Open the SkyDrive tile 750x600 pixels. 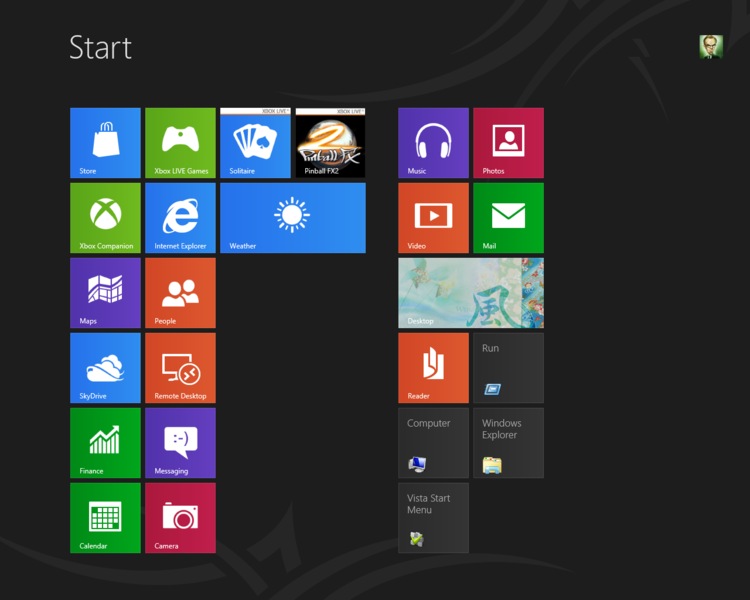(x=105, y=368)
